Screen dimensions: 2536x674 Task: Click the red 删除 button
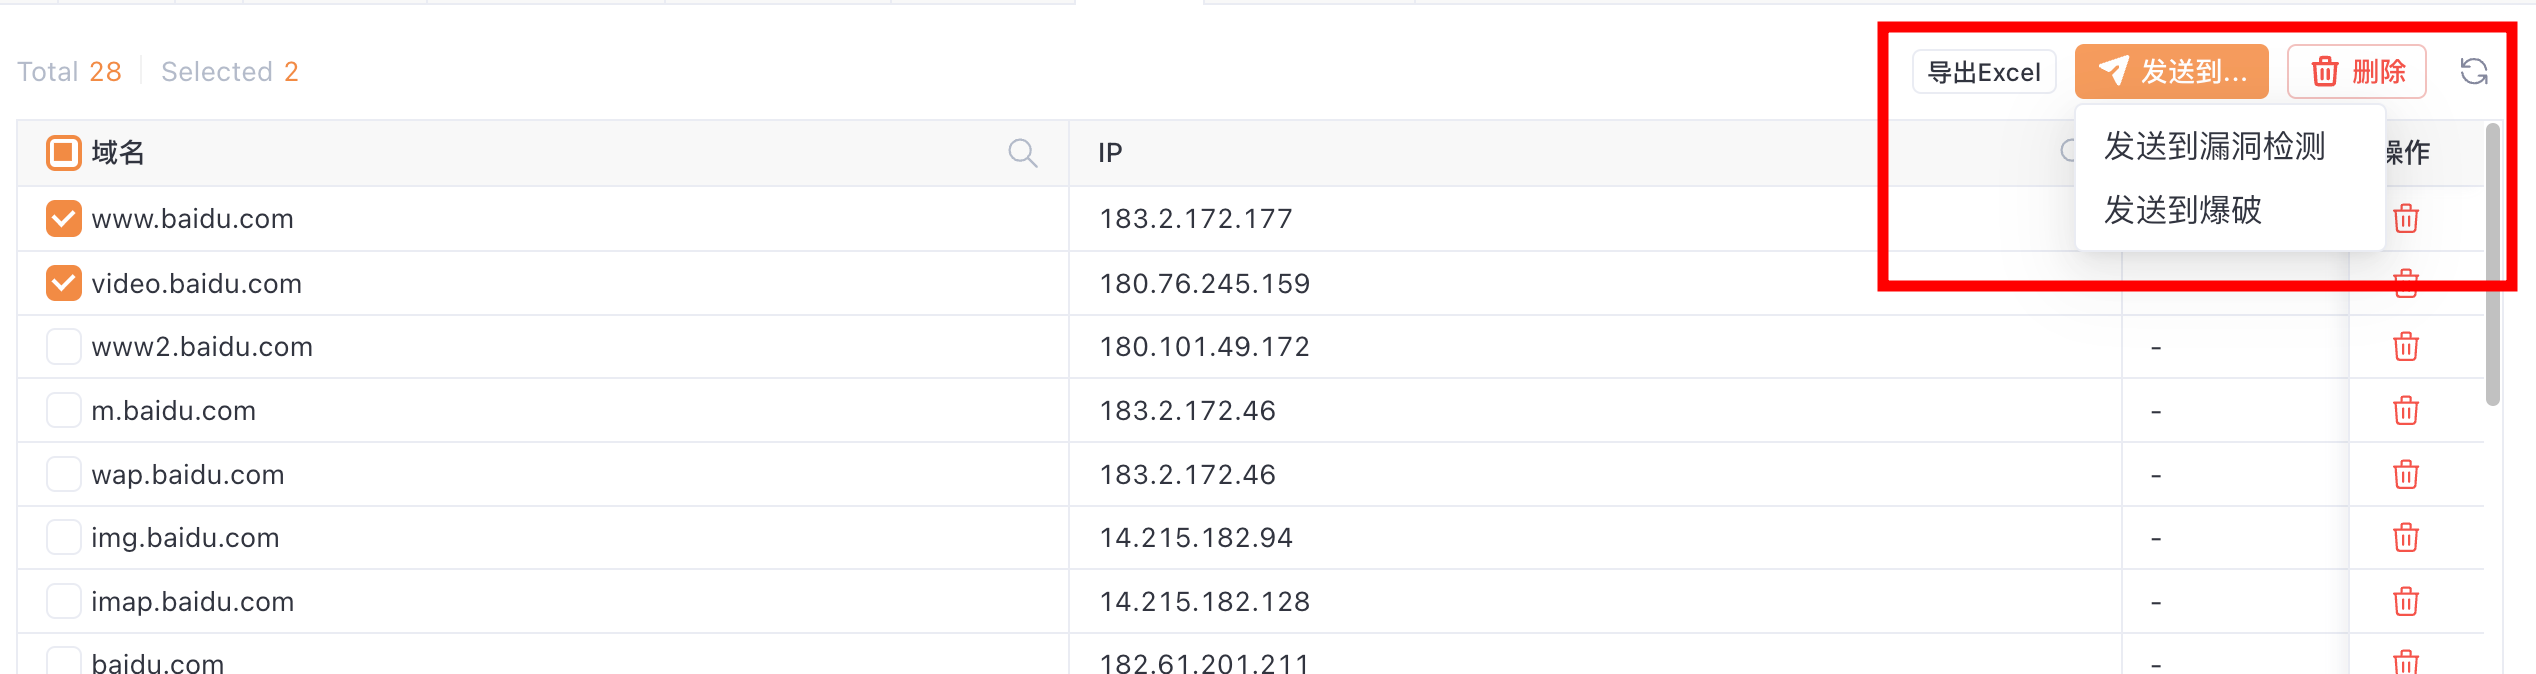pyautogui.click(x=2357, y=72)
